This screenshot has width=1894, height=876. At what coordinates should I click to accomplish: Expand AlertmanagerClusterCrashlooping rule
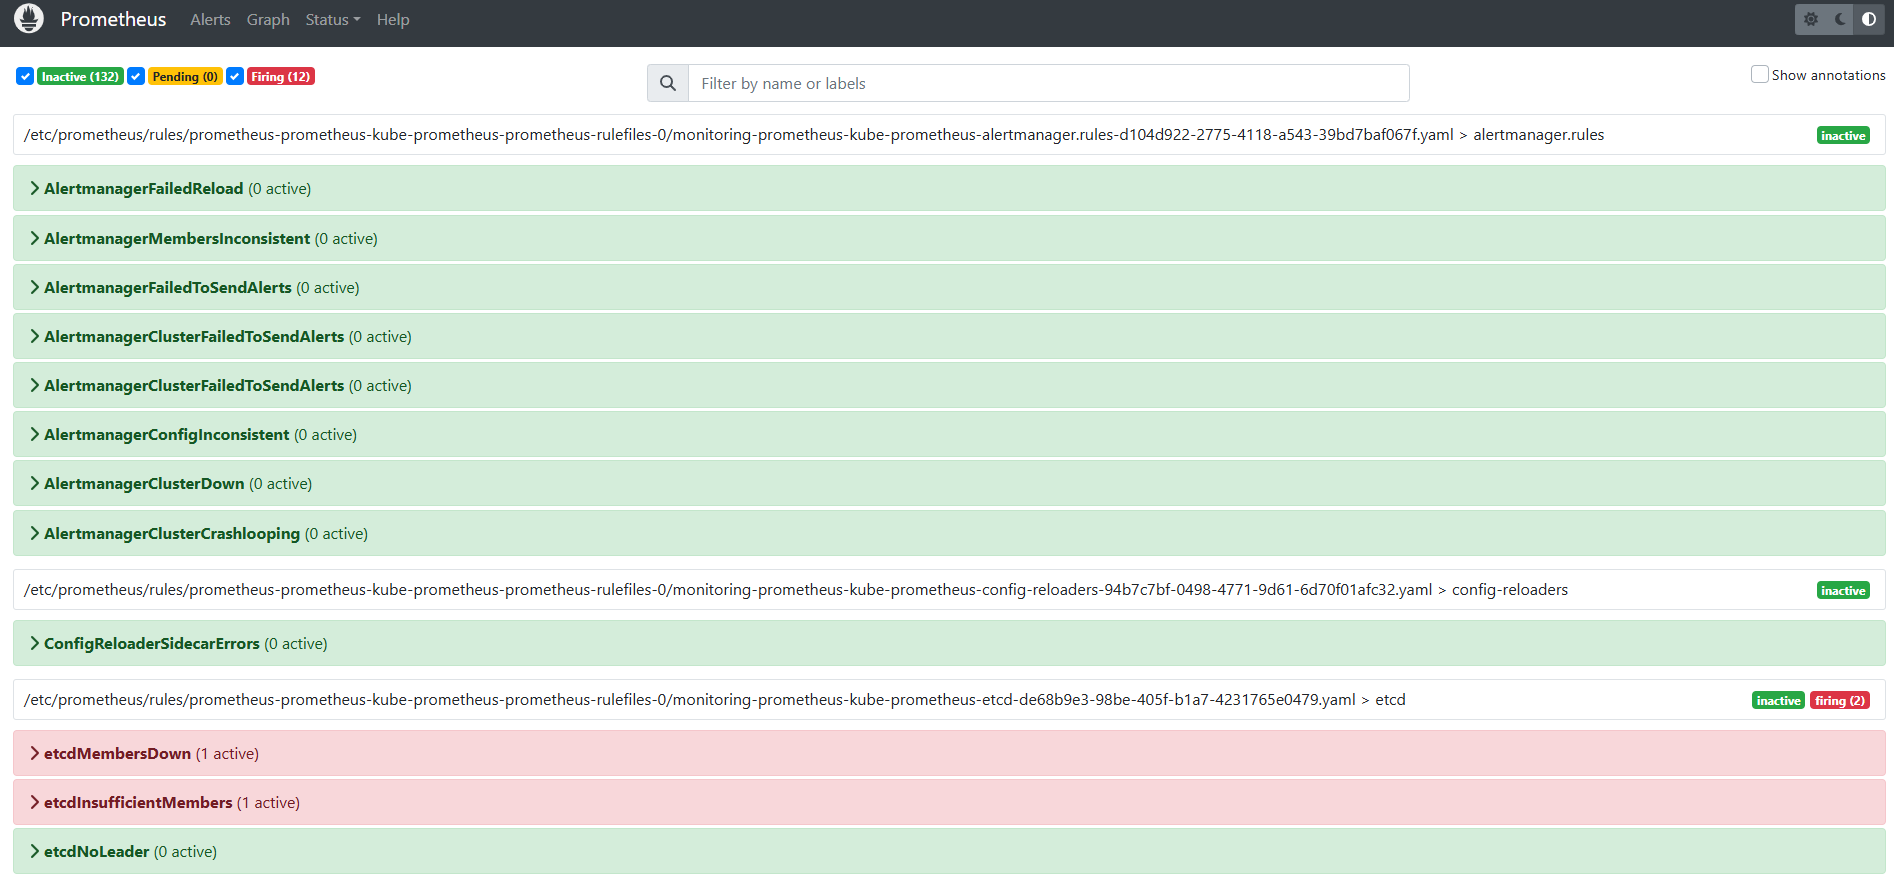click(x=949, y=533)
